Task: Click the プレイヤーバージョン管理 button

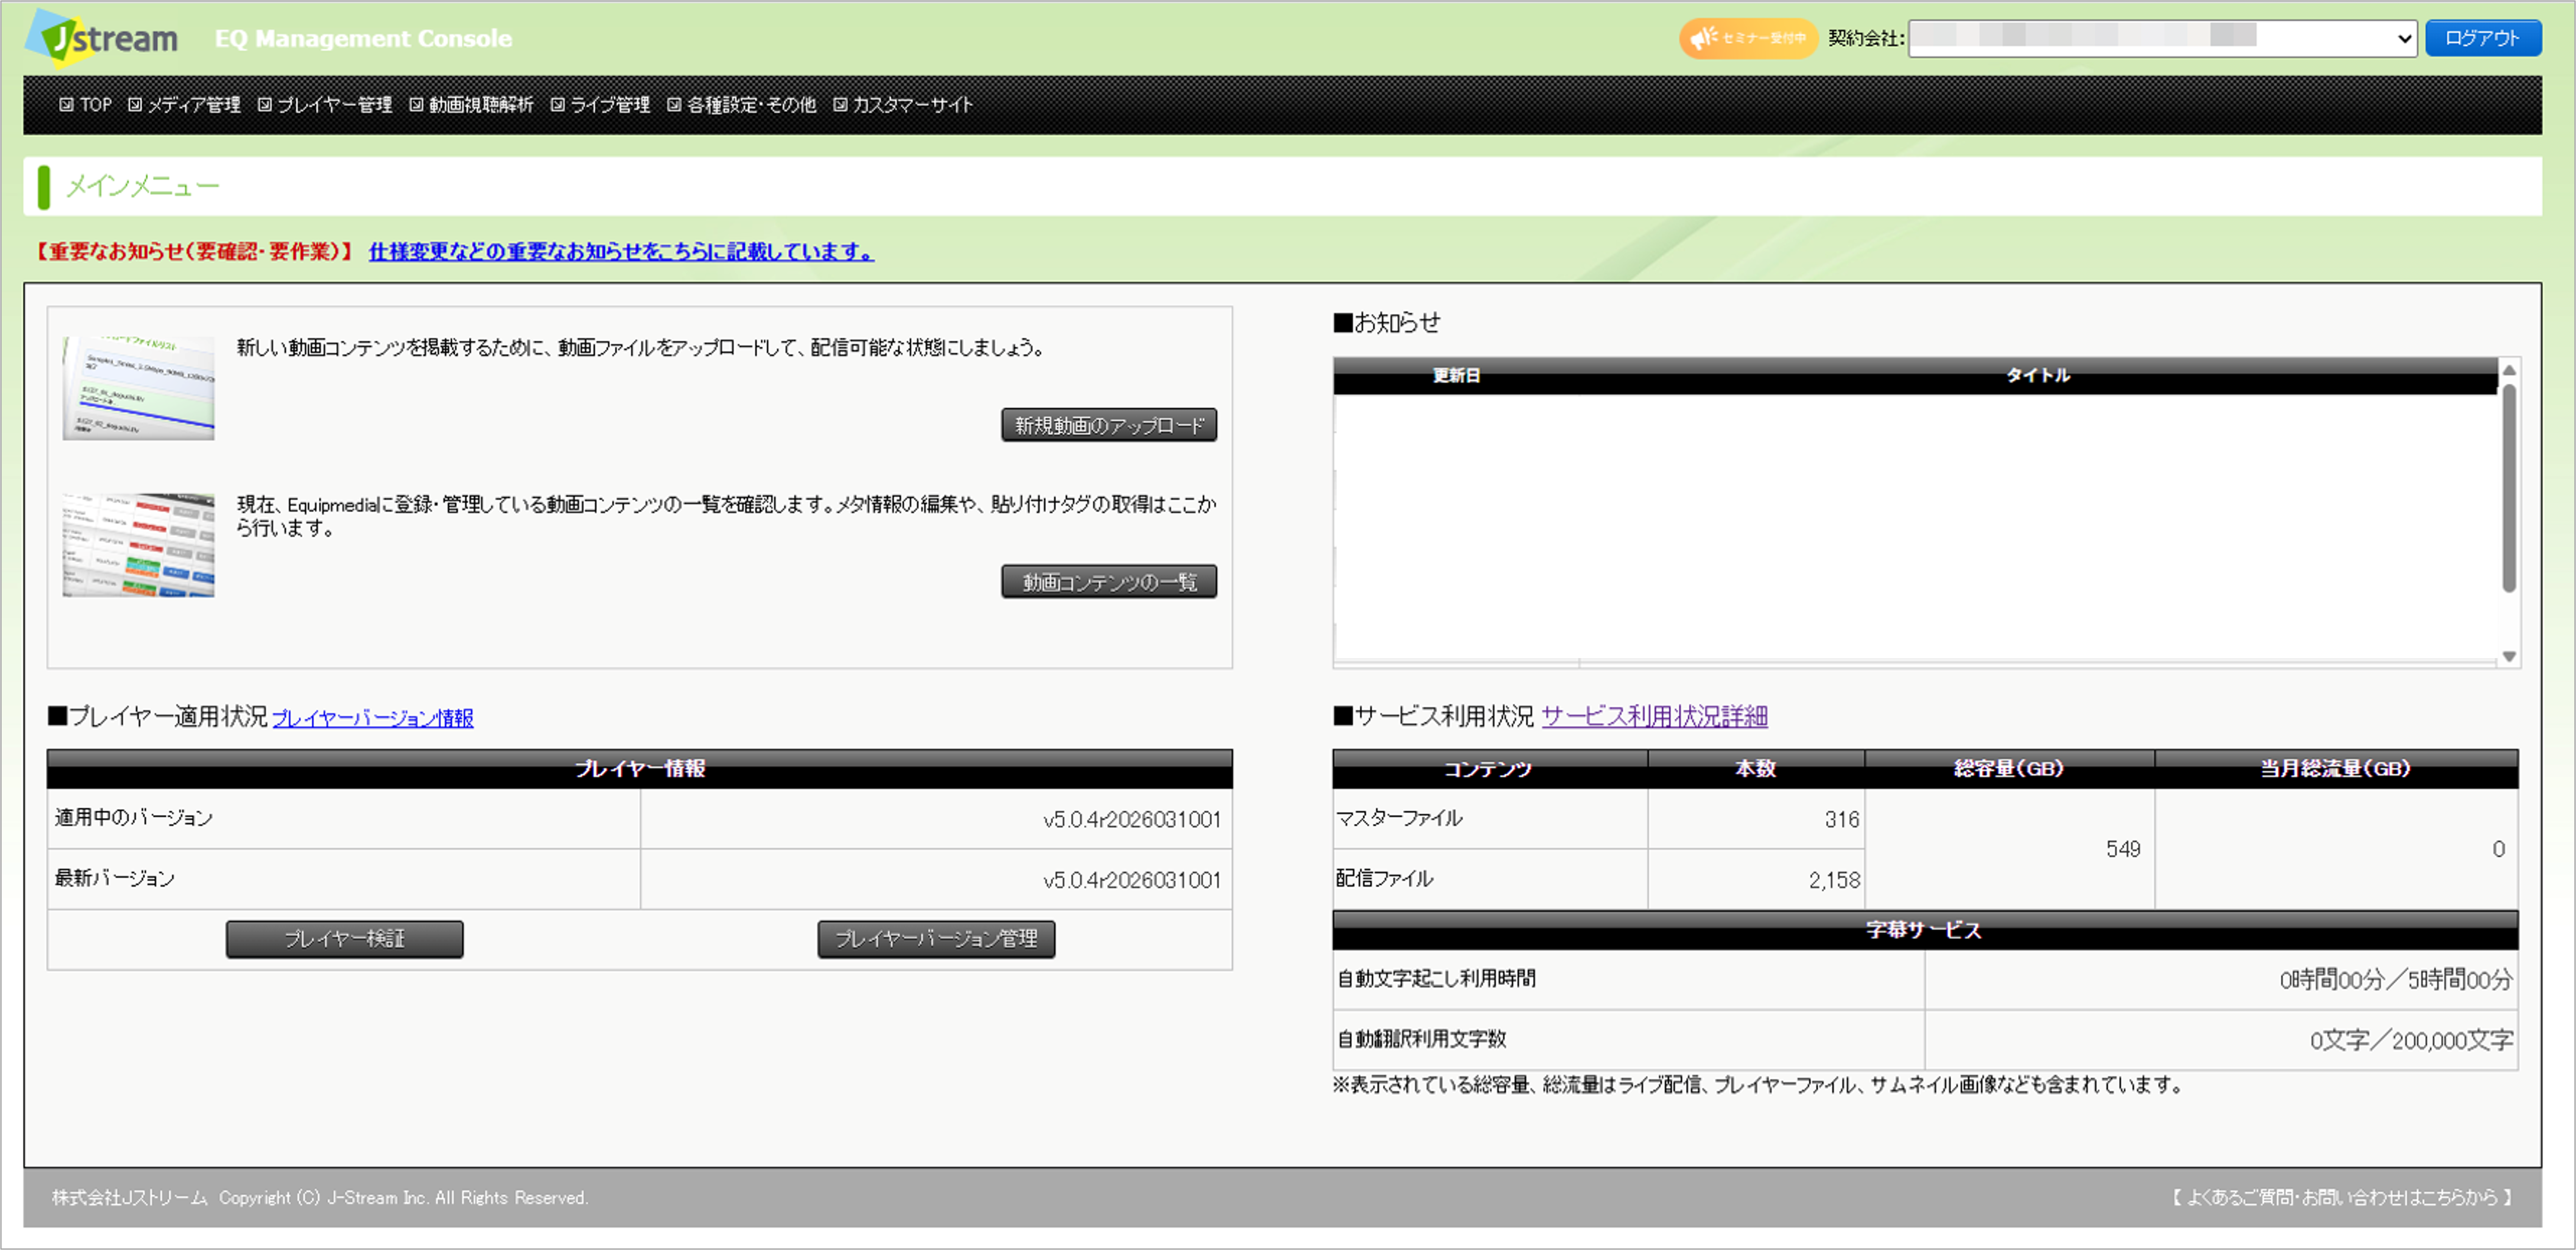Action: (x=936, y=939)
